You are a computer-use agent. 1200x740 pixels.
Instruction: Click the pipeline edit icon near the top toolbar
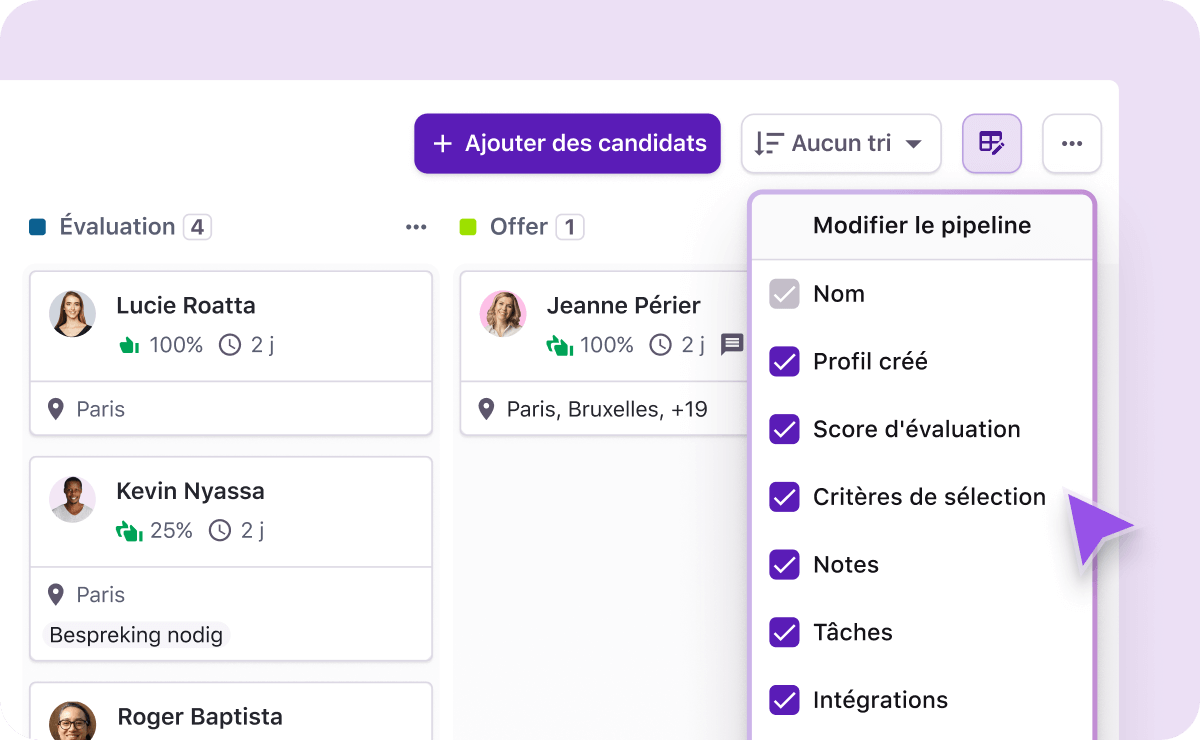(991, 143)
